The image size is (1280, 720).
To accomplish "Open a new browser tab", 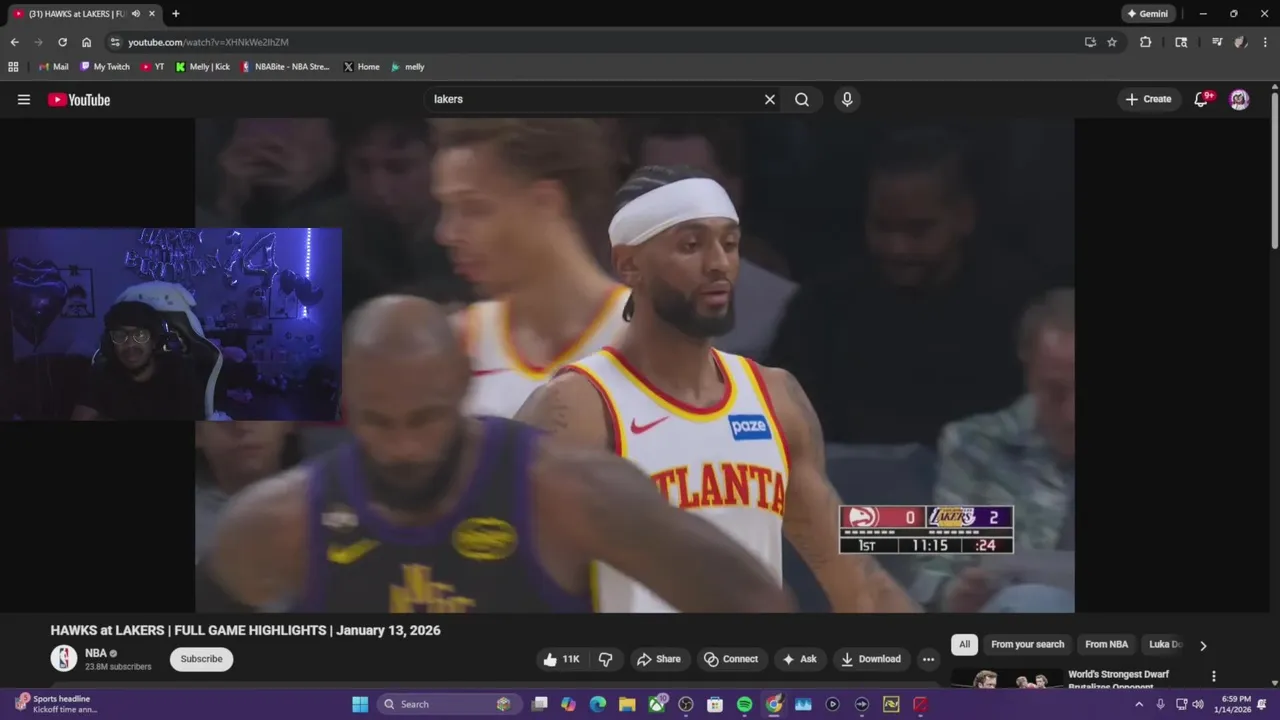I will tap(176, 14).
